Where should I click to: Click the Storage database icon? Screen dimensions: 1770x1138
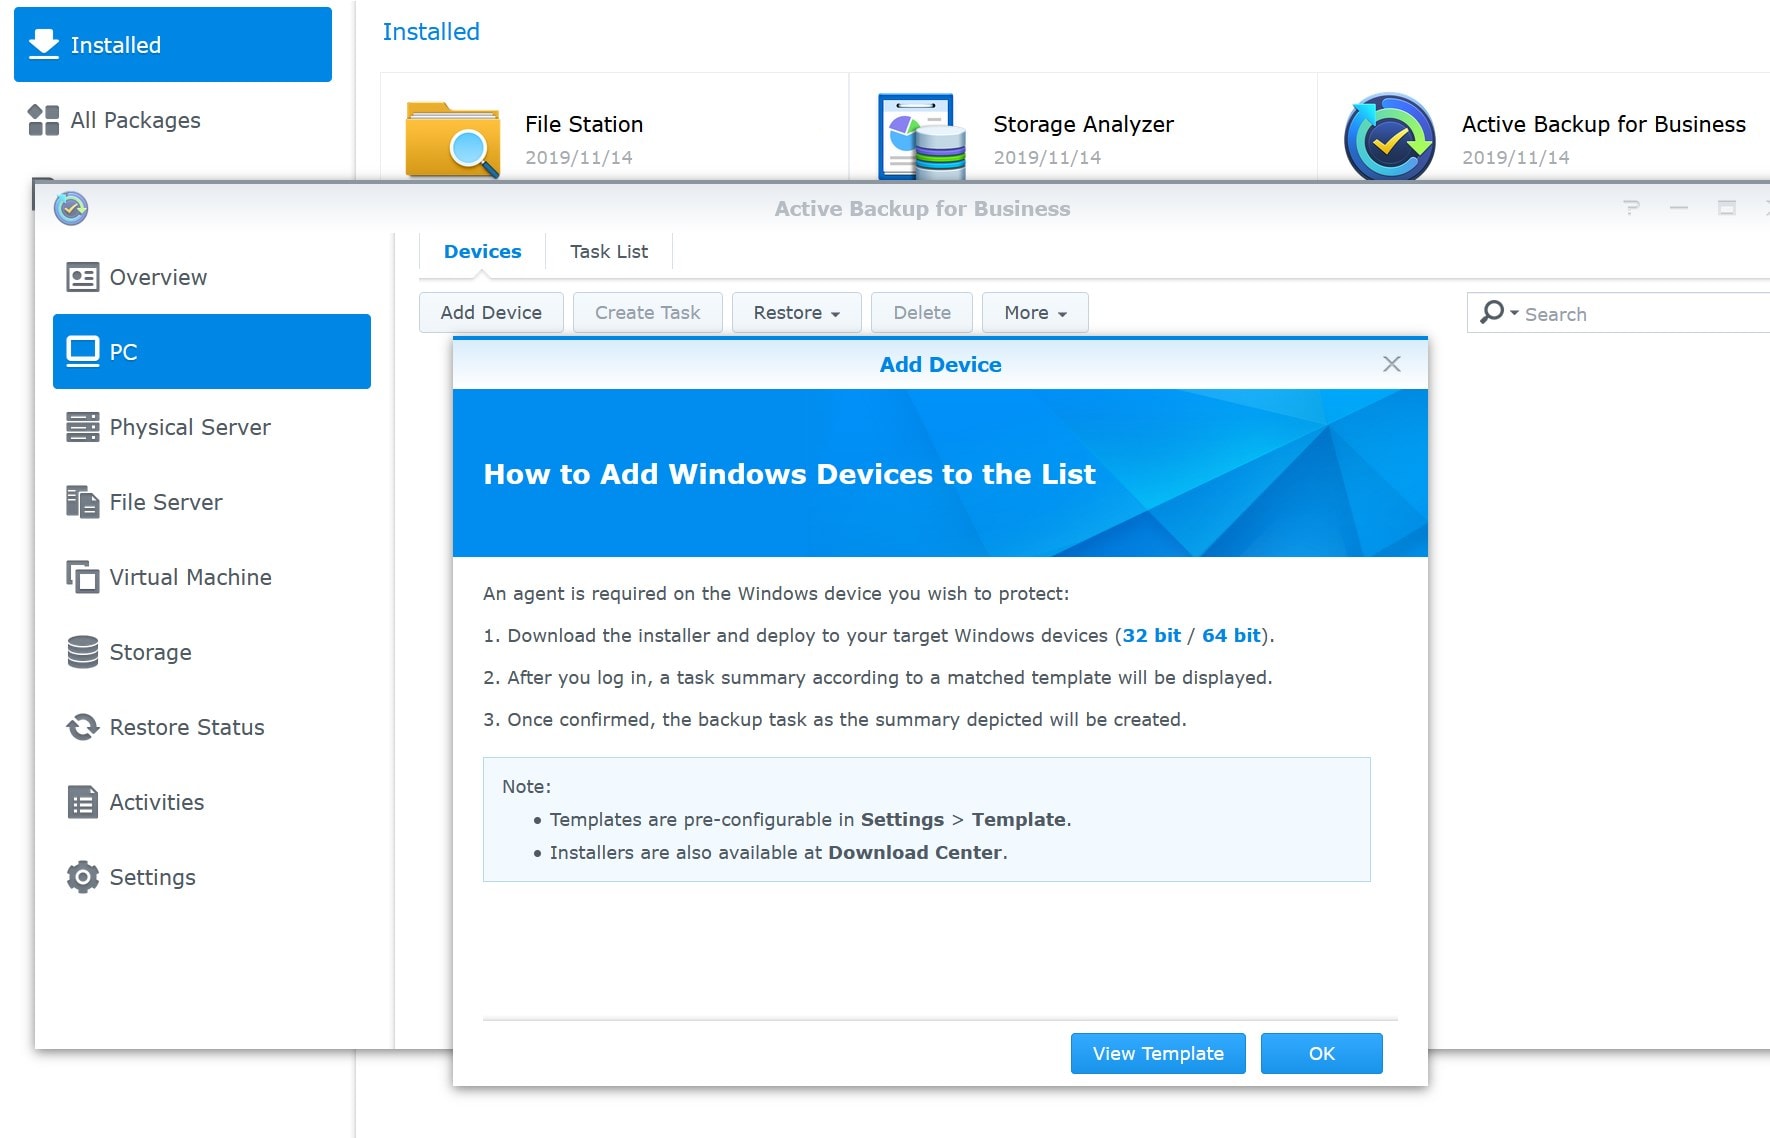pos(82,652)
